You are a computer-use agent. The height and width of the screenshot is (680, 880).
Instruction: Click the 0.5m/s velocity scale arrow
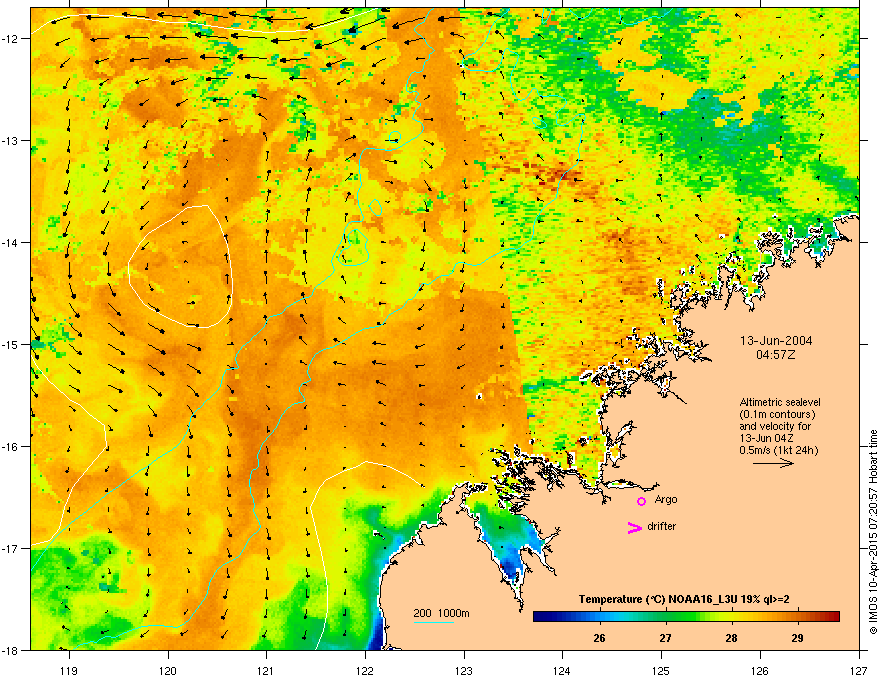pyautogui.click(x=773, y=463)
